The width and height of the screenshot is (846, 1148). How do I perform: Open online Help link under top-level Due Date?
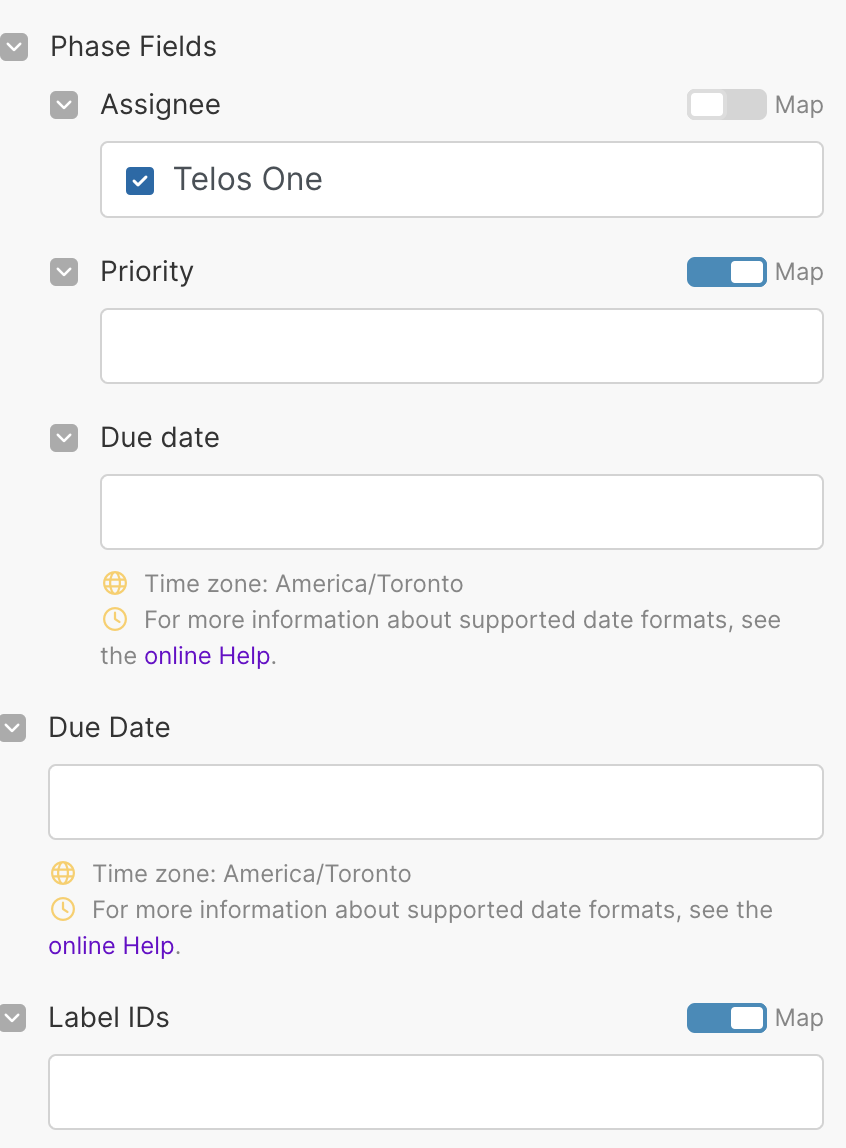tap(112, 945)
